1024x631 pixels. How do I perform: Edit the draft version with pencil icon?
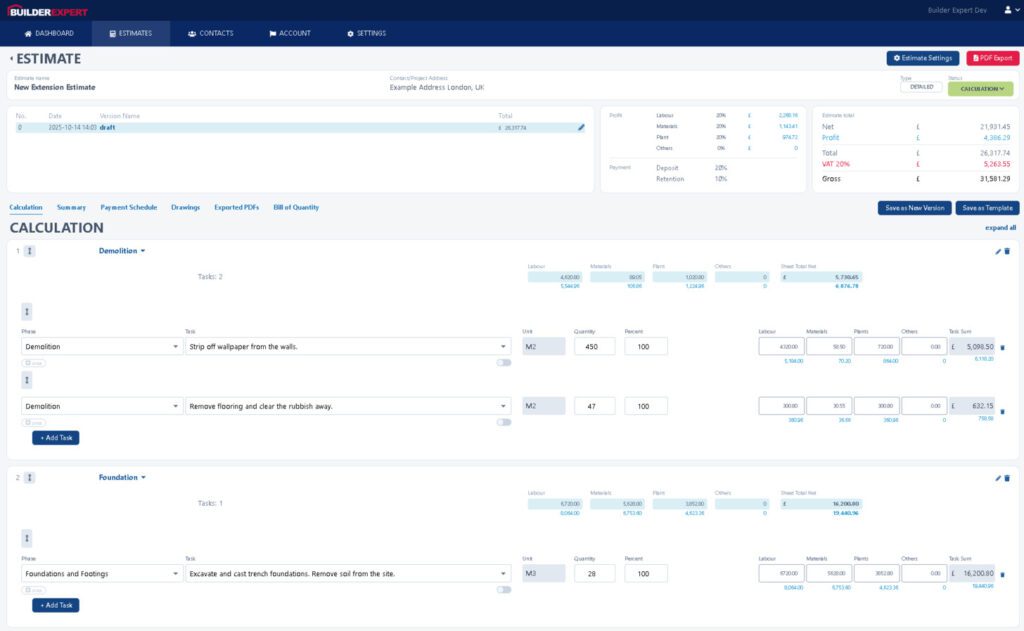(581, 128)
